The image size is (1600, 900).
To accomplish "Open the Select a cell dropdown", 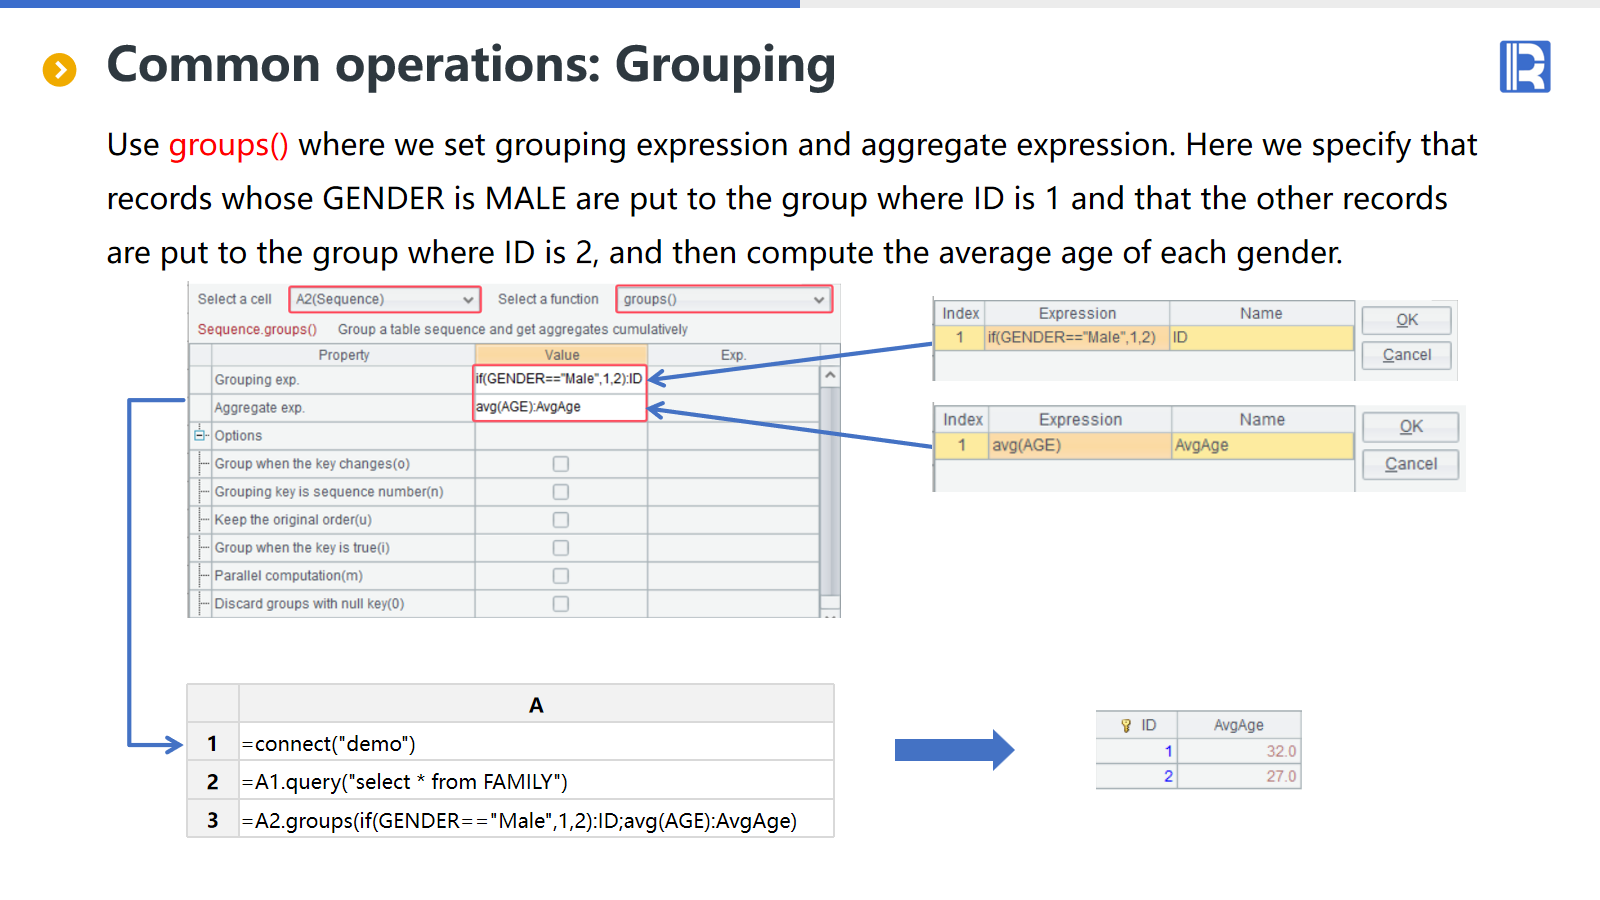I will pos(385,299).
